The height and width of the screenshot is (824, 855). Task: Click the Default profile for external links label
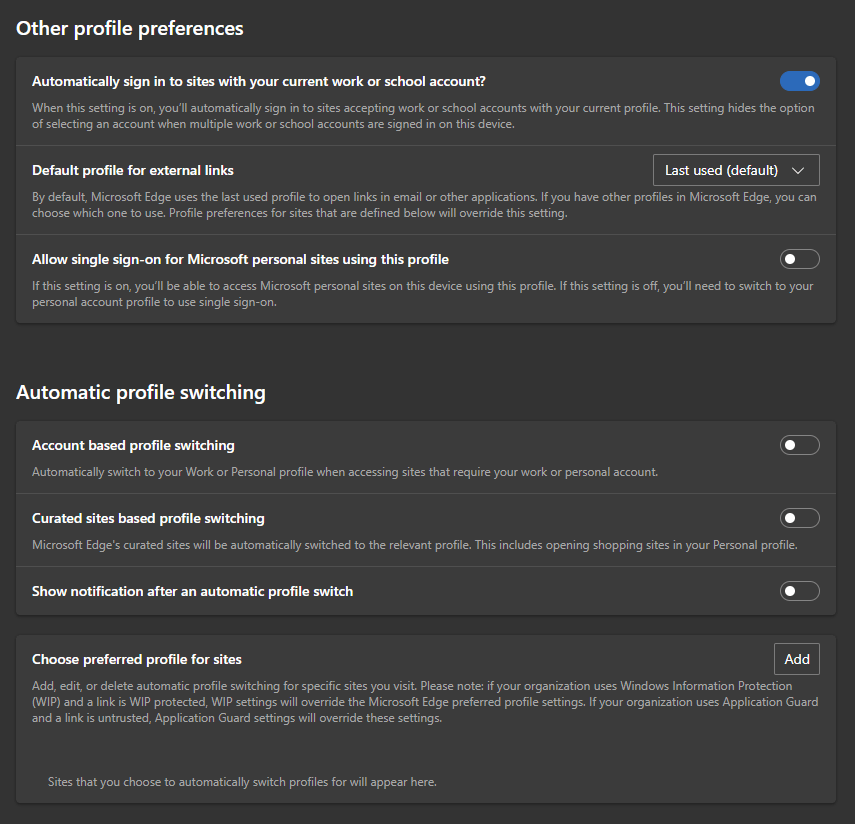point(133,170)
